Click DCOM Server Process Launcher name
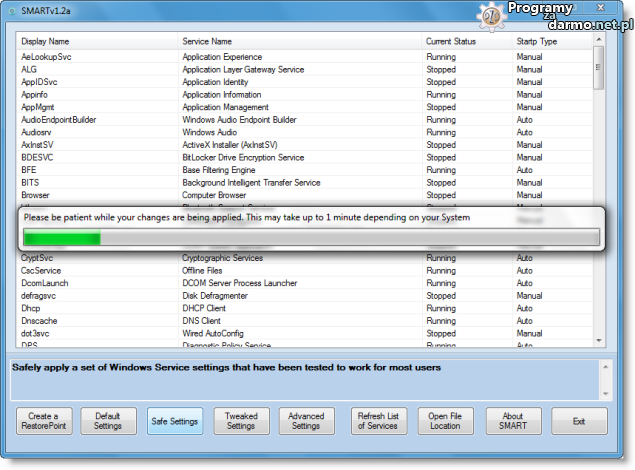Viewport: 635px width, 470px height. pyautogui.click(x=239, y=283)
